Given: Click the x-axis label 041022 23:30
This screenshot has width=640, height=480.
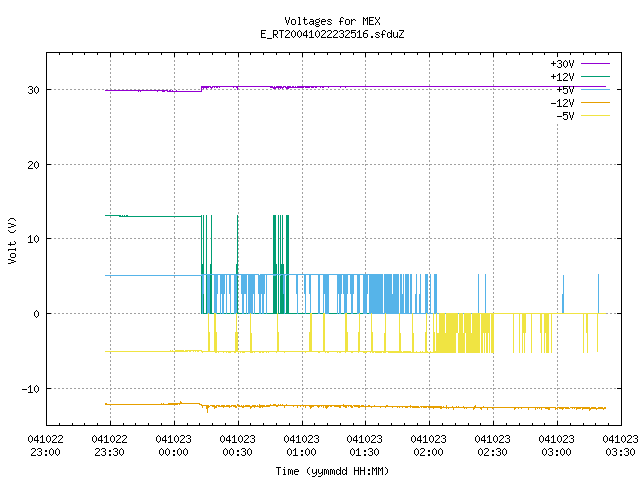Looking at the screenshot, I should 110,446.
